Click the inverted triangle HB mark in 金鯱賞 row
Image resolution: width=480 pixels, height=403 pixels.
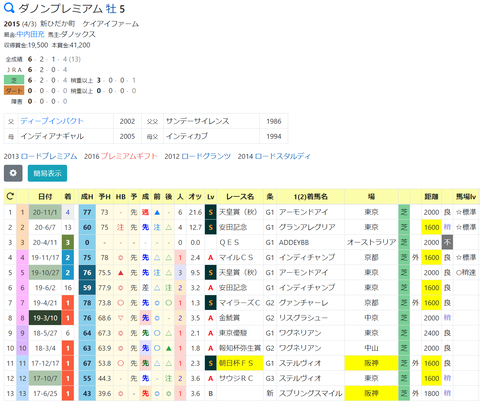tap(120, 318)
